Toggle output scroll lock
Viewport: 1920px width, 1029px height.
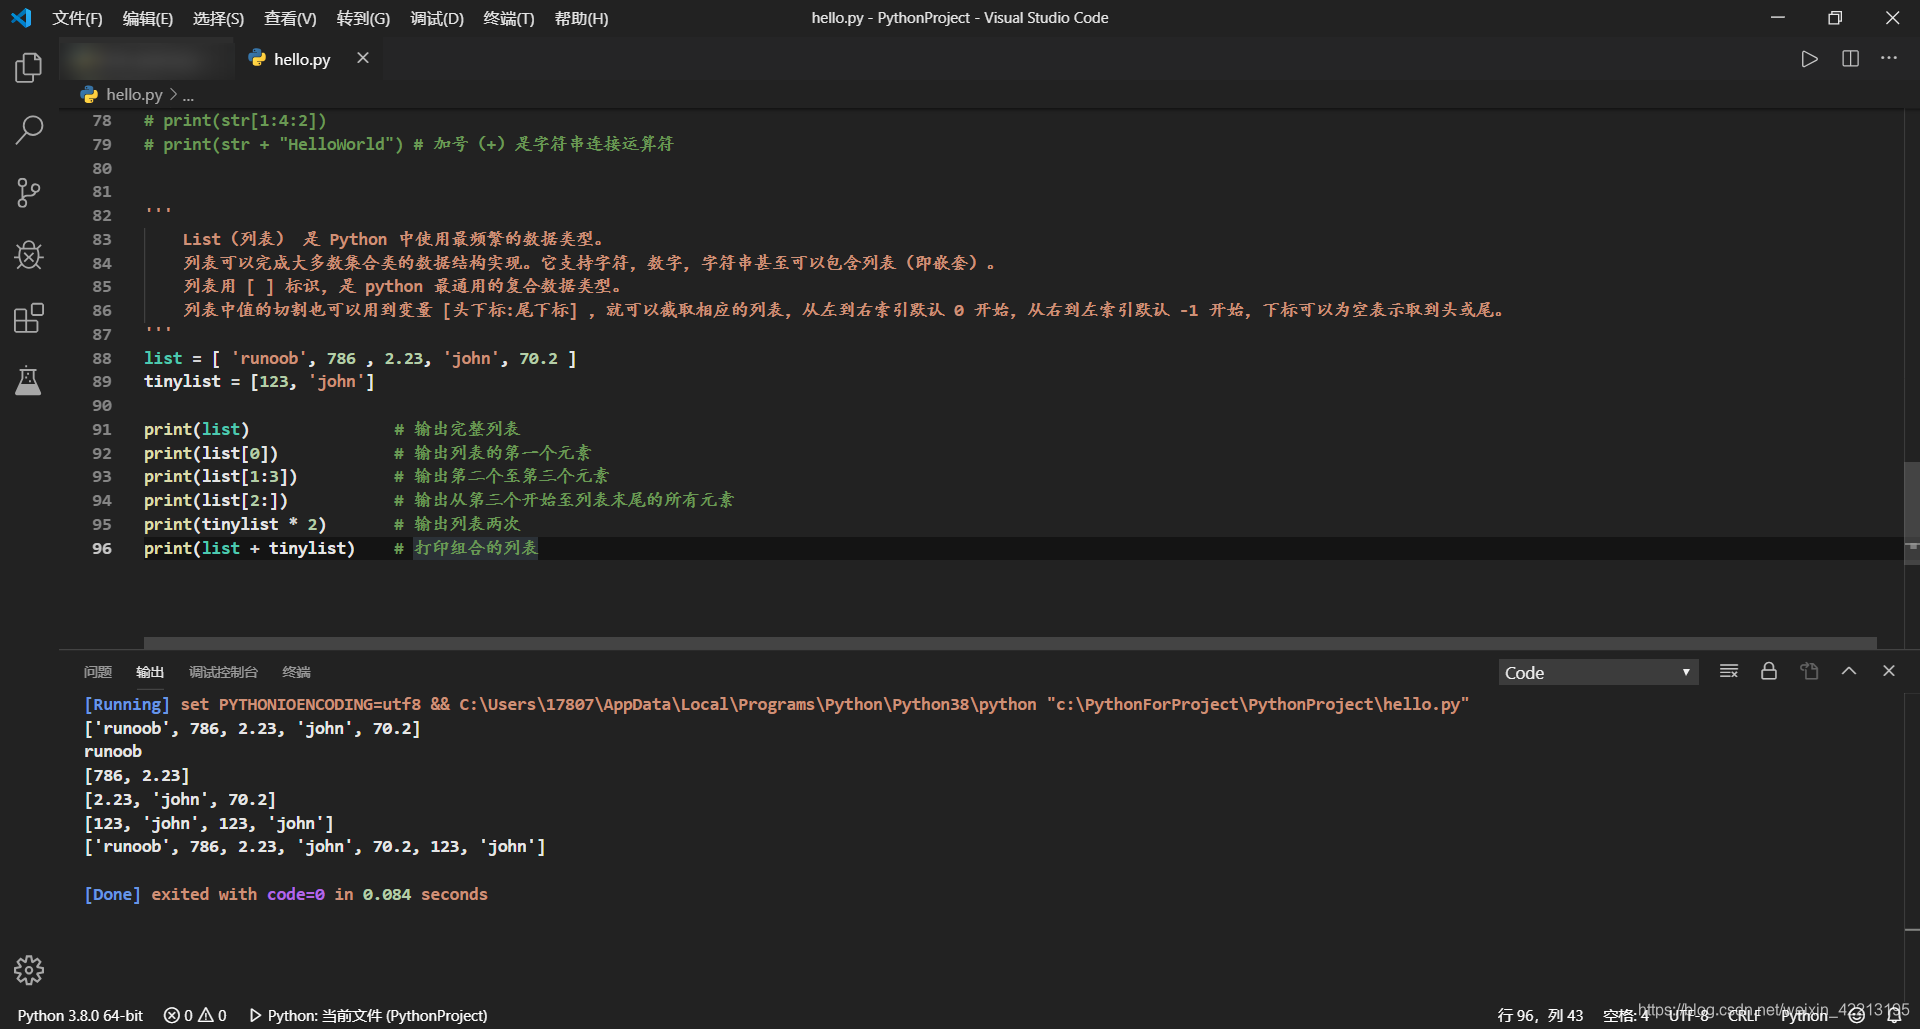pos(1769,671)
